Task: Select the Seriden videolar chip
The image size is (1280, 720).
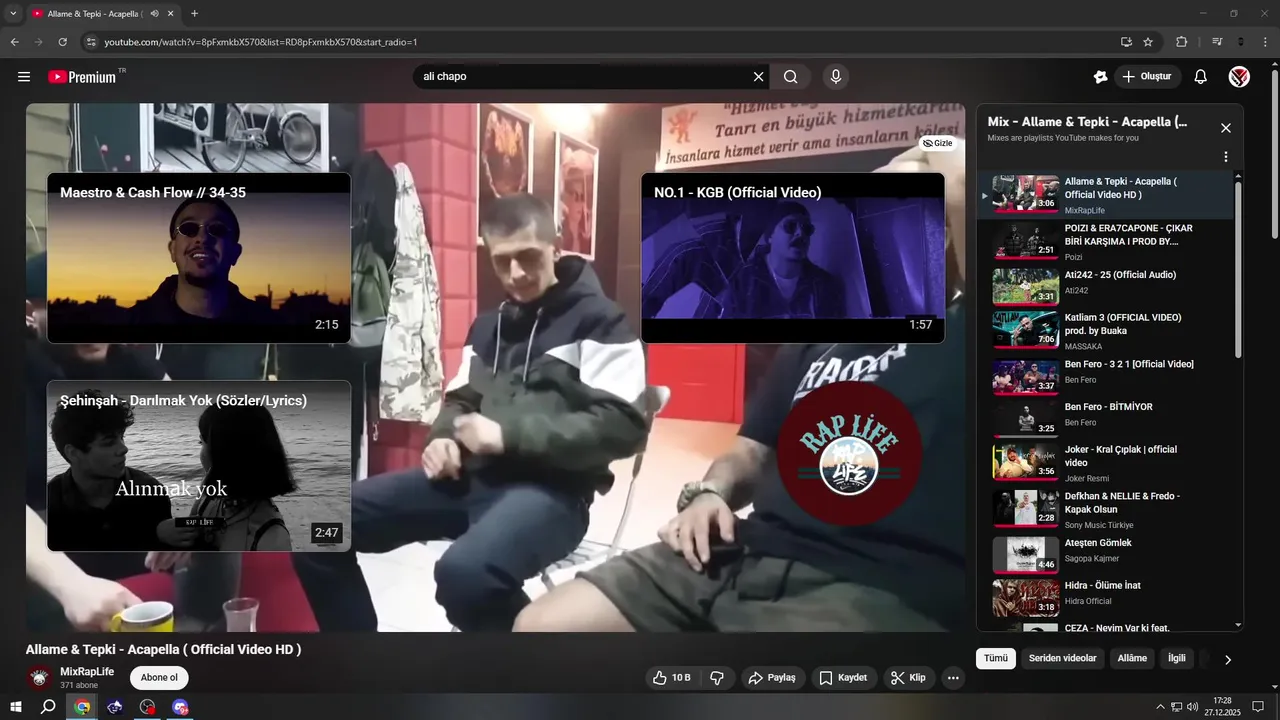Action: [x=1063, y=658]
